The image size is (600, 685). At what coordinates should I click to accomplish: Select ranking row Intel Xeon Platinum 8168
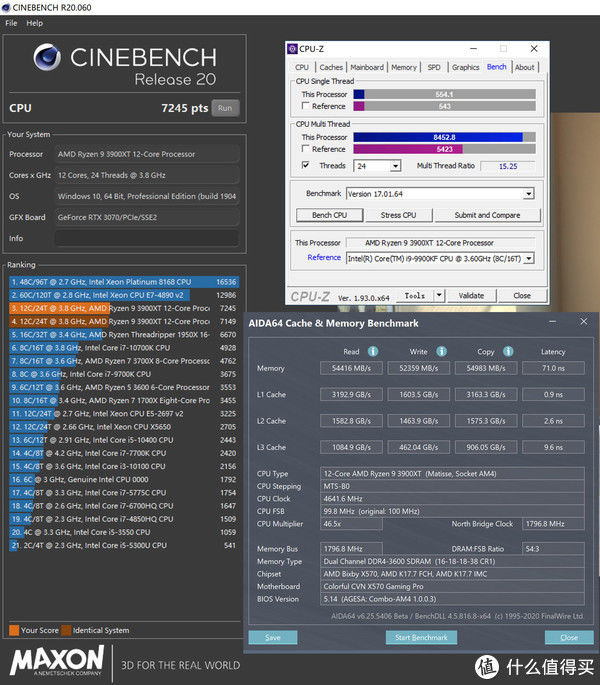pyautogui.click(x=124, y=282)
